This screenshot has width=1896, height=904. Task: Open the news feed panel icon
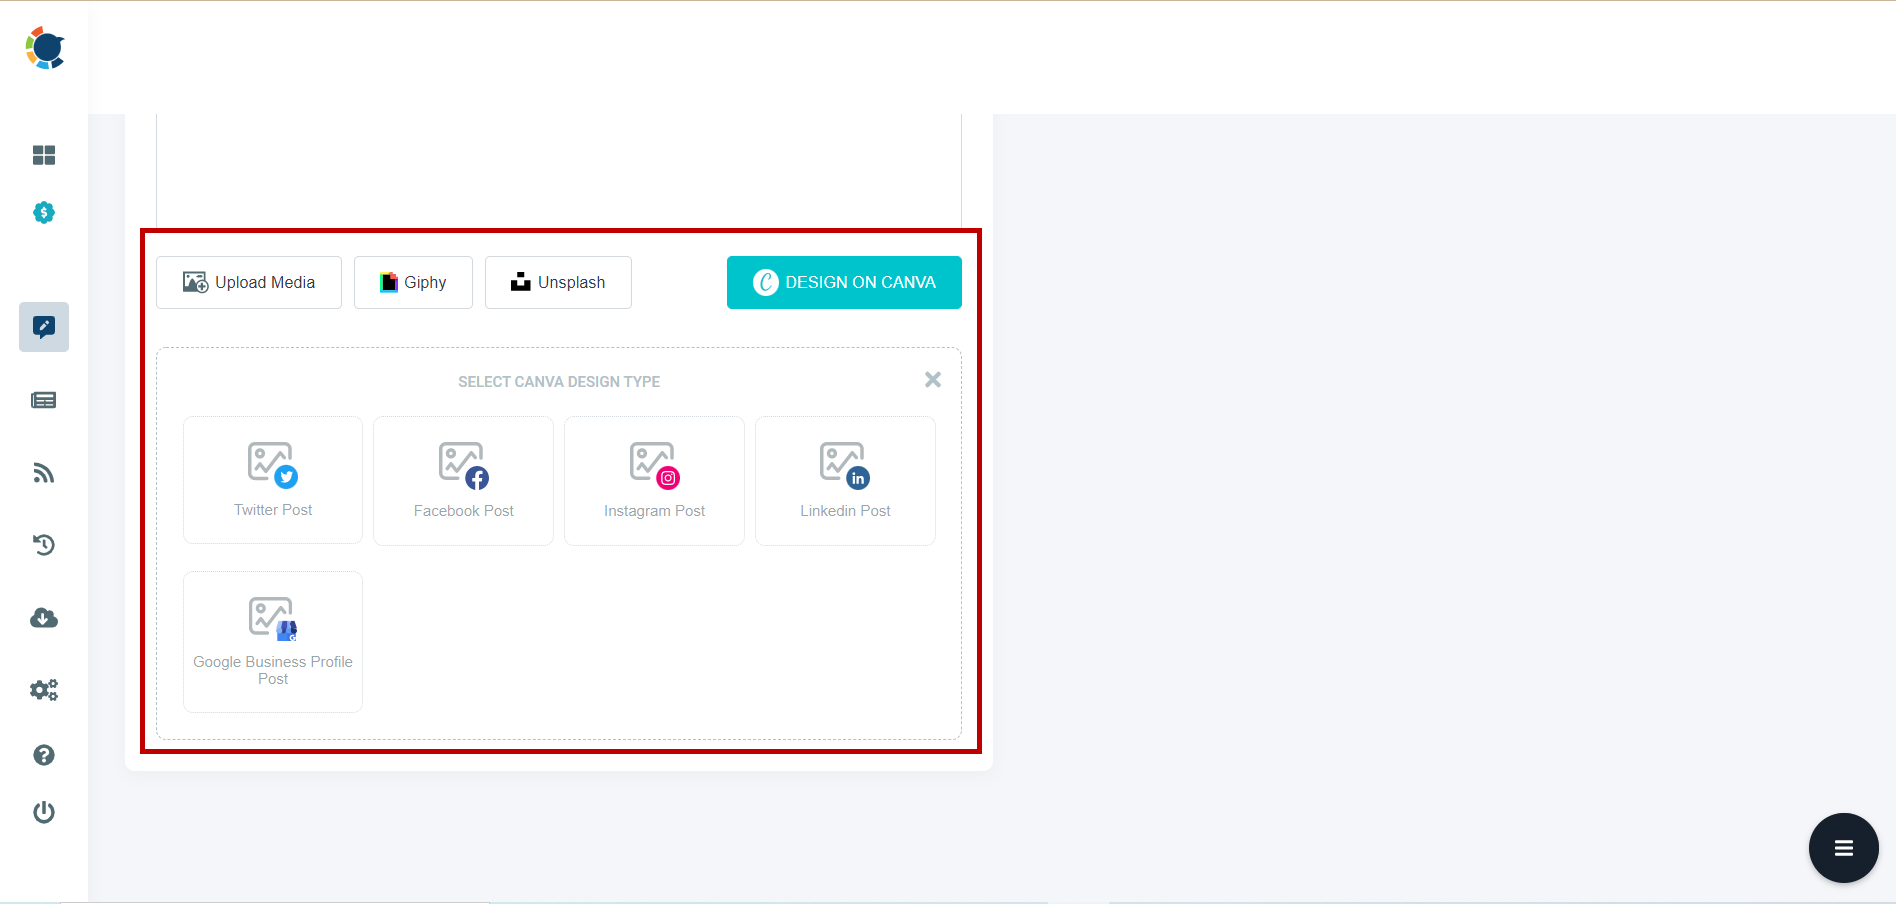[x=44, y=399]
